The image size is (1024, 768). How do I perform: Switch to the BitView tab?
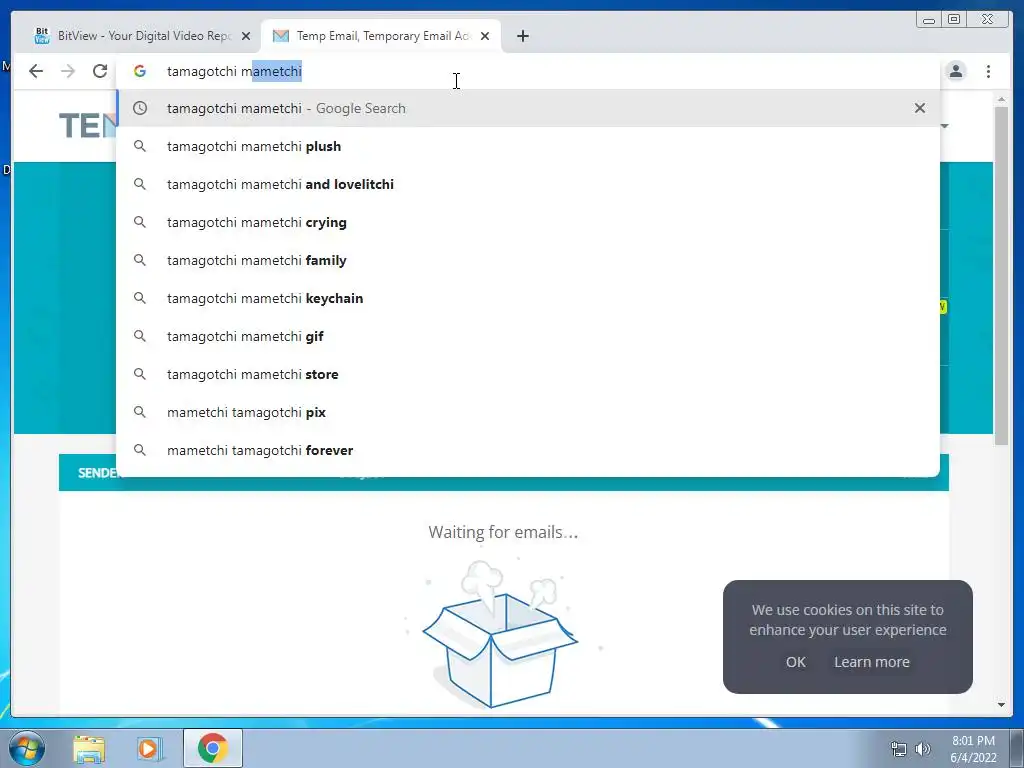pyautogui.click(x=142, y=36)
